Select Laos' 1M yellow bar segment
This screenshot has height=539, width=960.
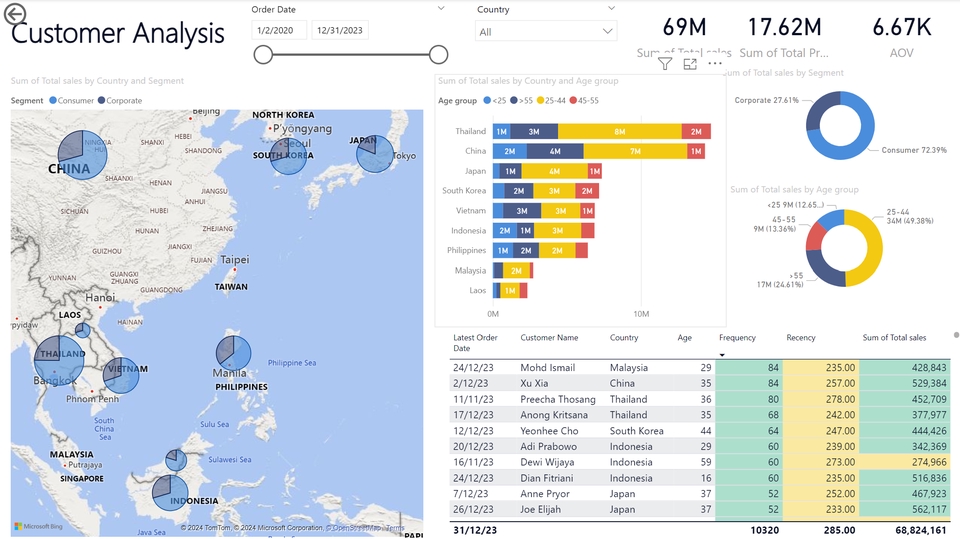(x=509, y=290)
